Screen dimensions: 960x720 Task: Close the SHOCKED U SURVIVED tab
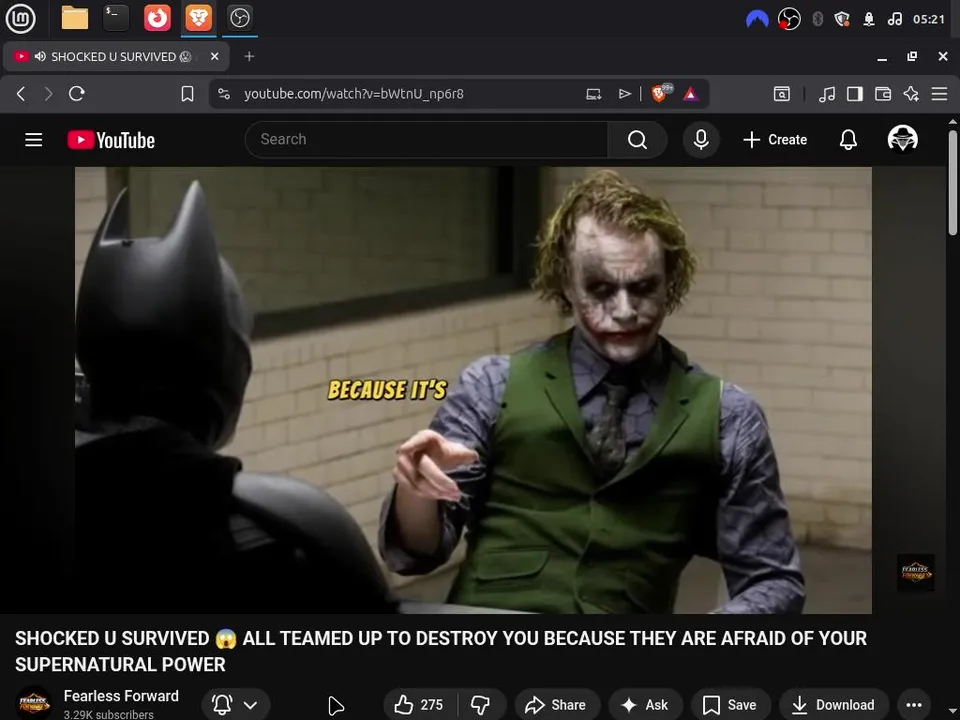pos(214,56)
